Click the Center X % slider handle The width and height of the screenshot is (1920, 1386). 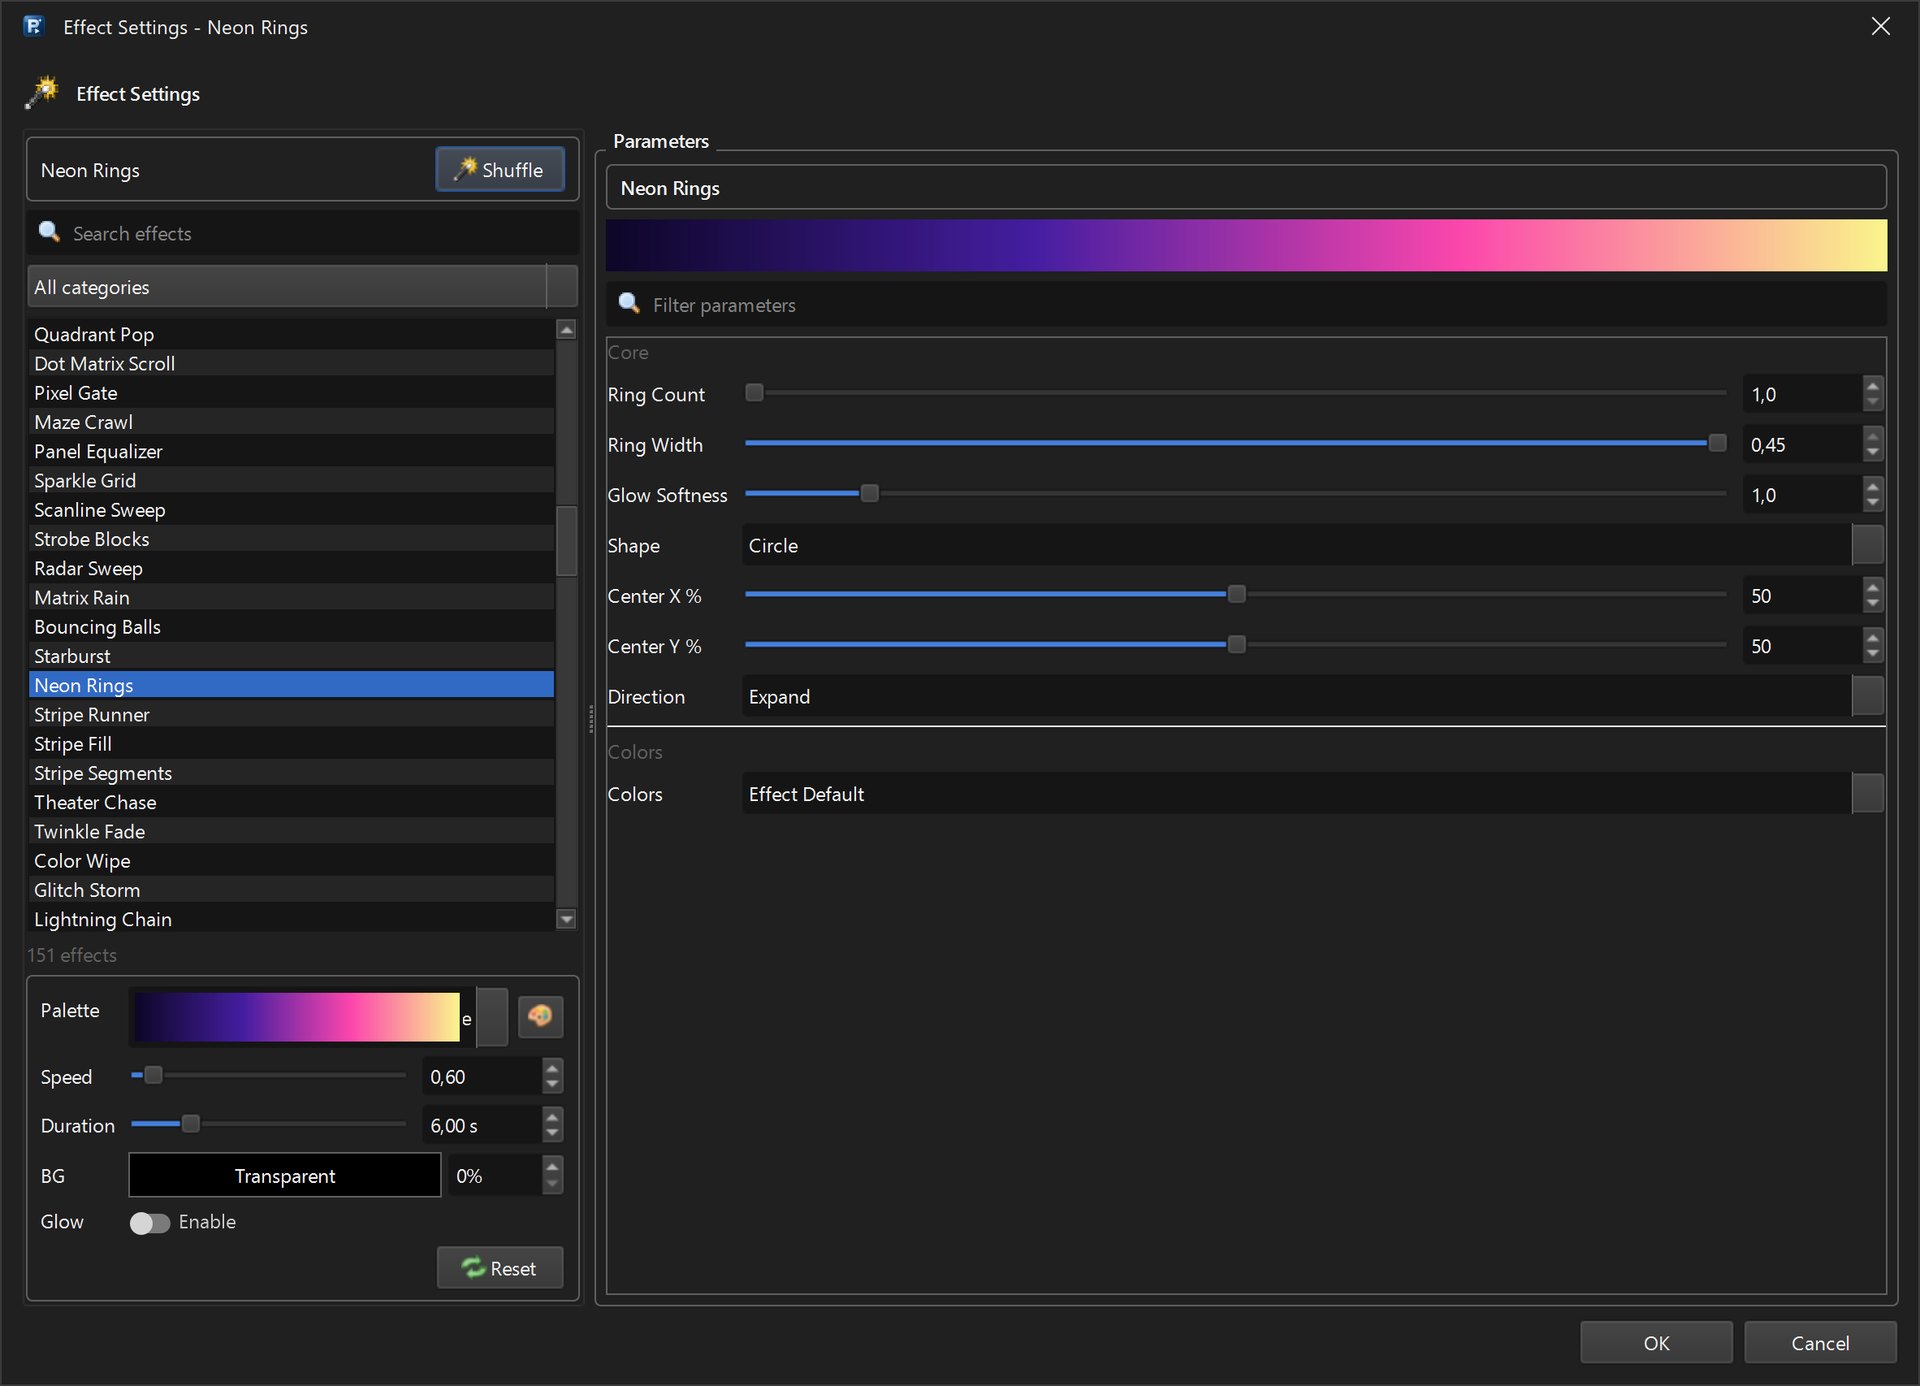[x=1237, y=594]
